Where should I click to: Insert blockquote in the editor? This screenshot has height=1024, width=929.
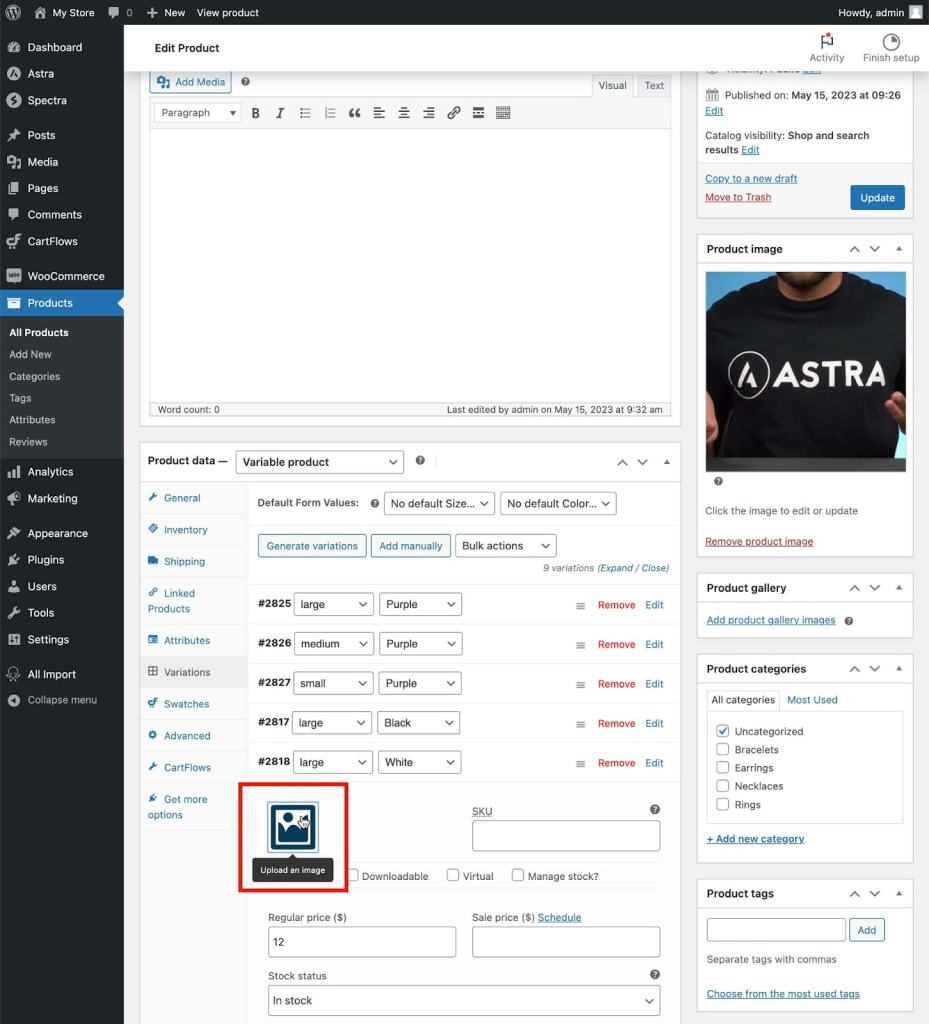354,113
